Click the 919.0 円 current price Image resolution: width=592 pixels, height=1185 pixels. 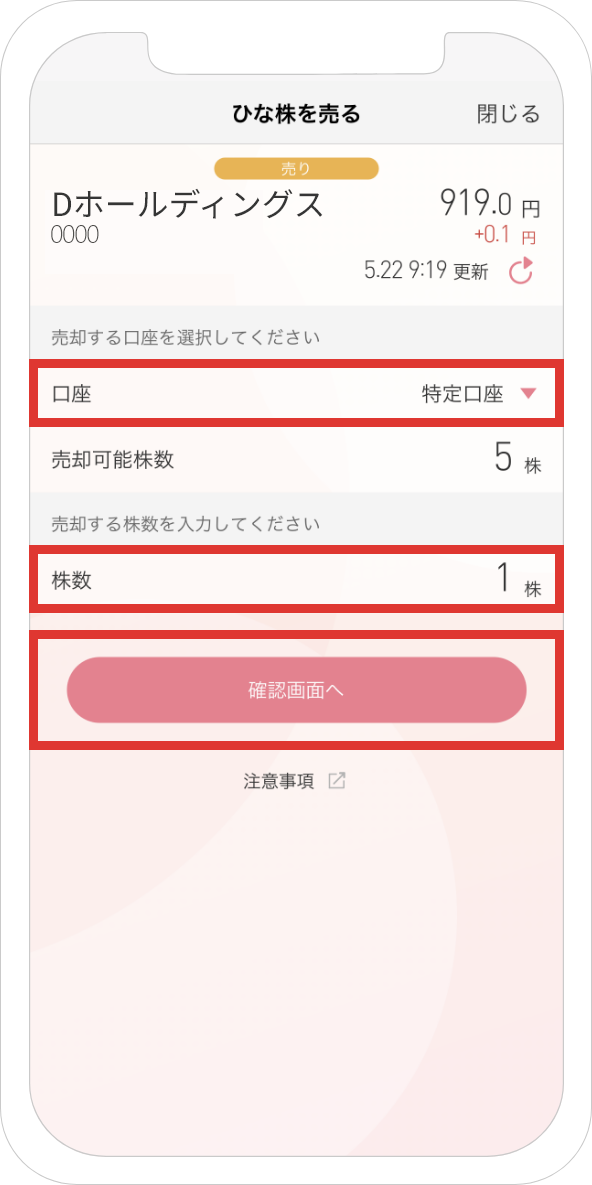(x=490, y=203)
